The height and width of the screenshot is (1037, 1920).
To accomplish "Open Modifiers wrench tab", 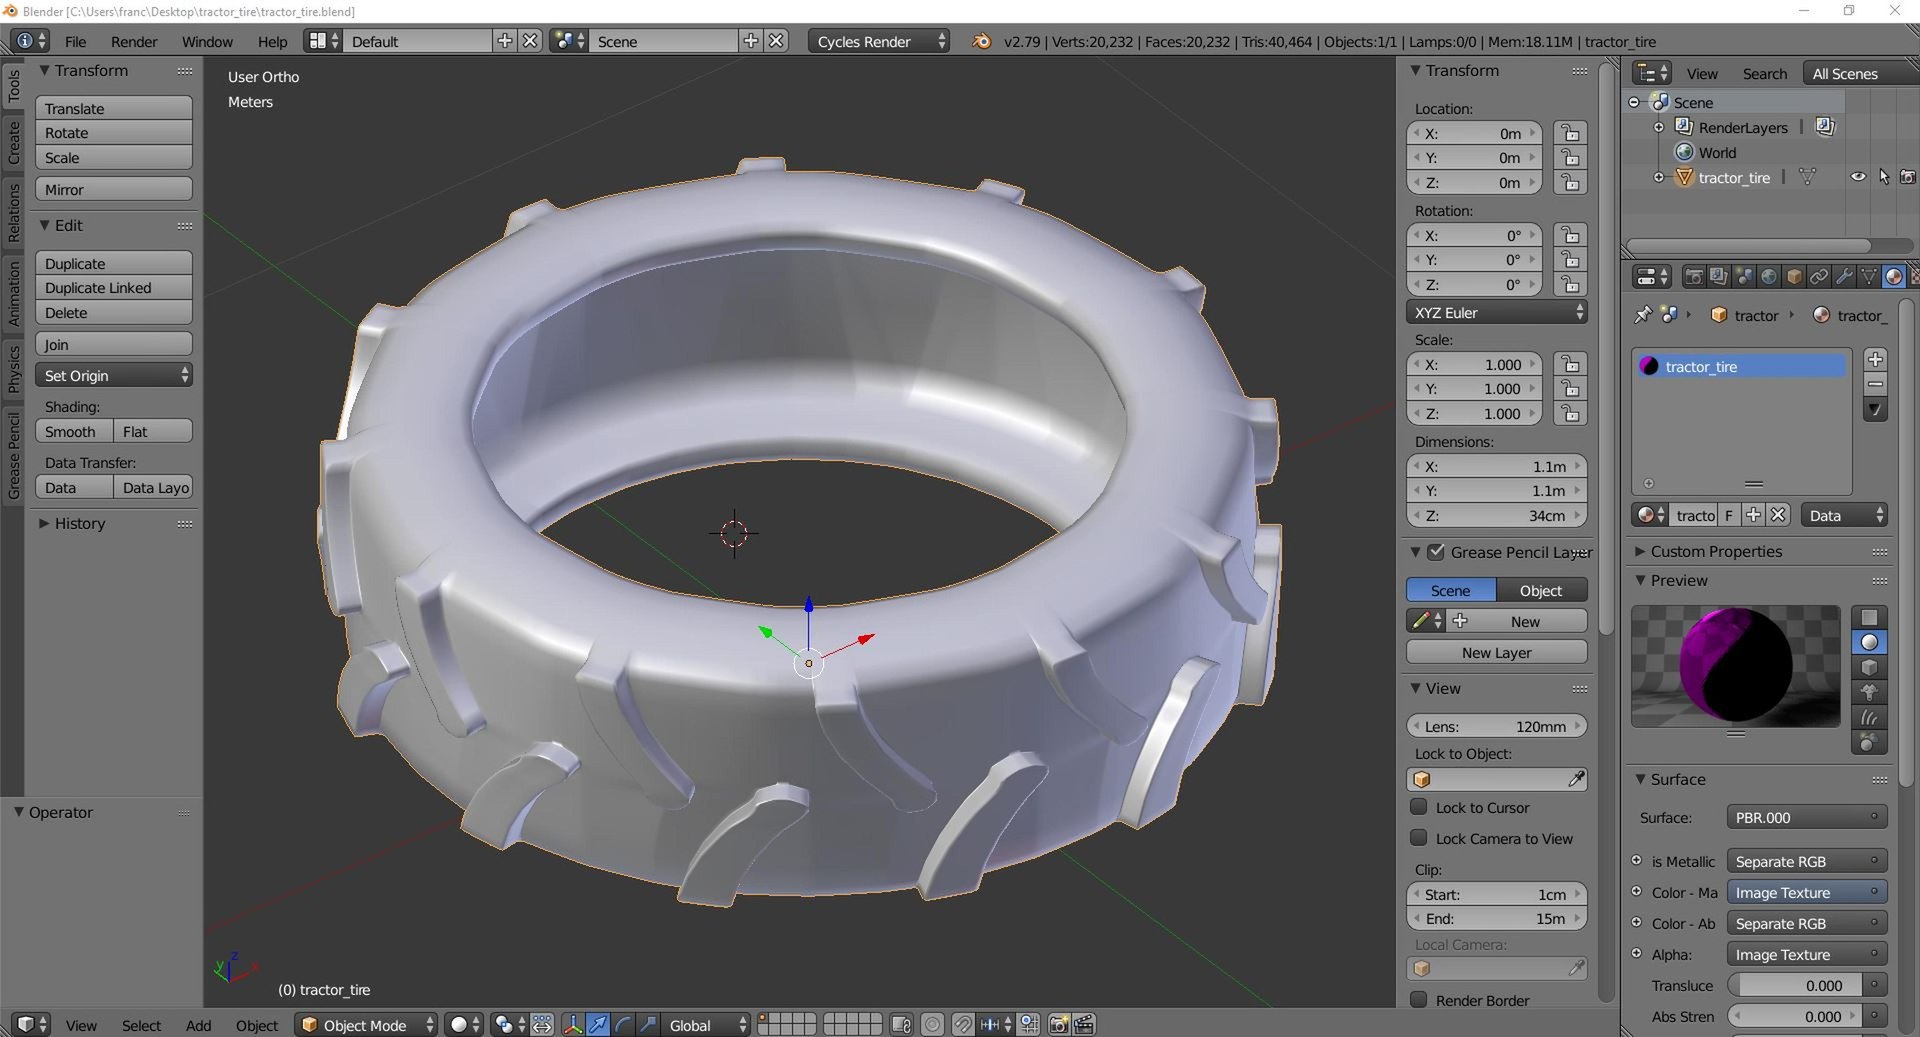I will 1844,276.
